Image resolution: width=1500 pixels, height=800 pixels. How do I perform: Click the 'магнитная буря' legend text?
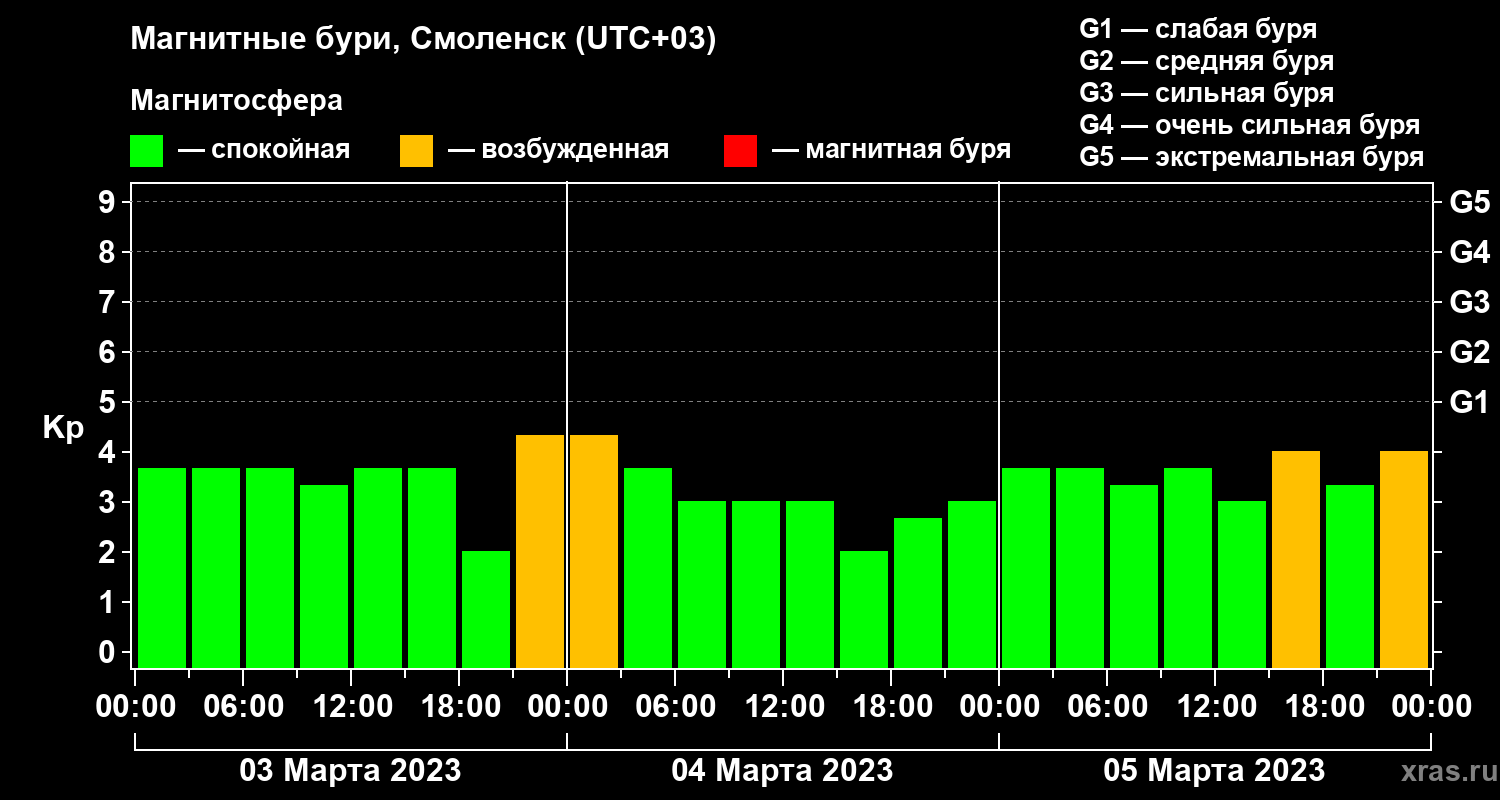point(908,150)
